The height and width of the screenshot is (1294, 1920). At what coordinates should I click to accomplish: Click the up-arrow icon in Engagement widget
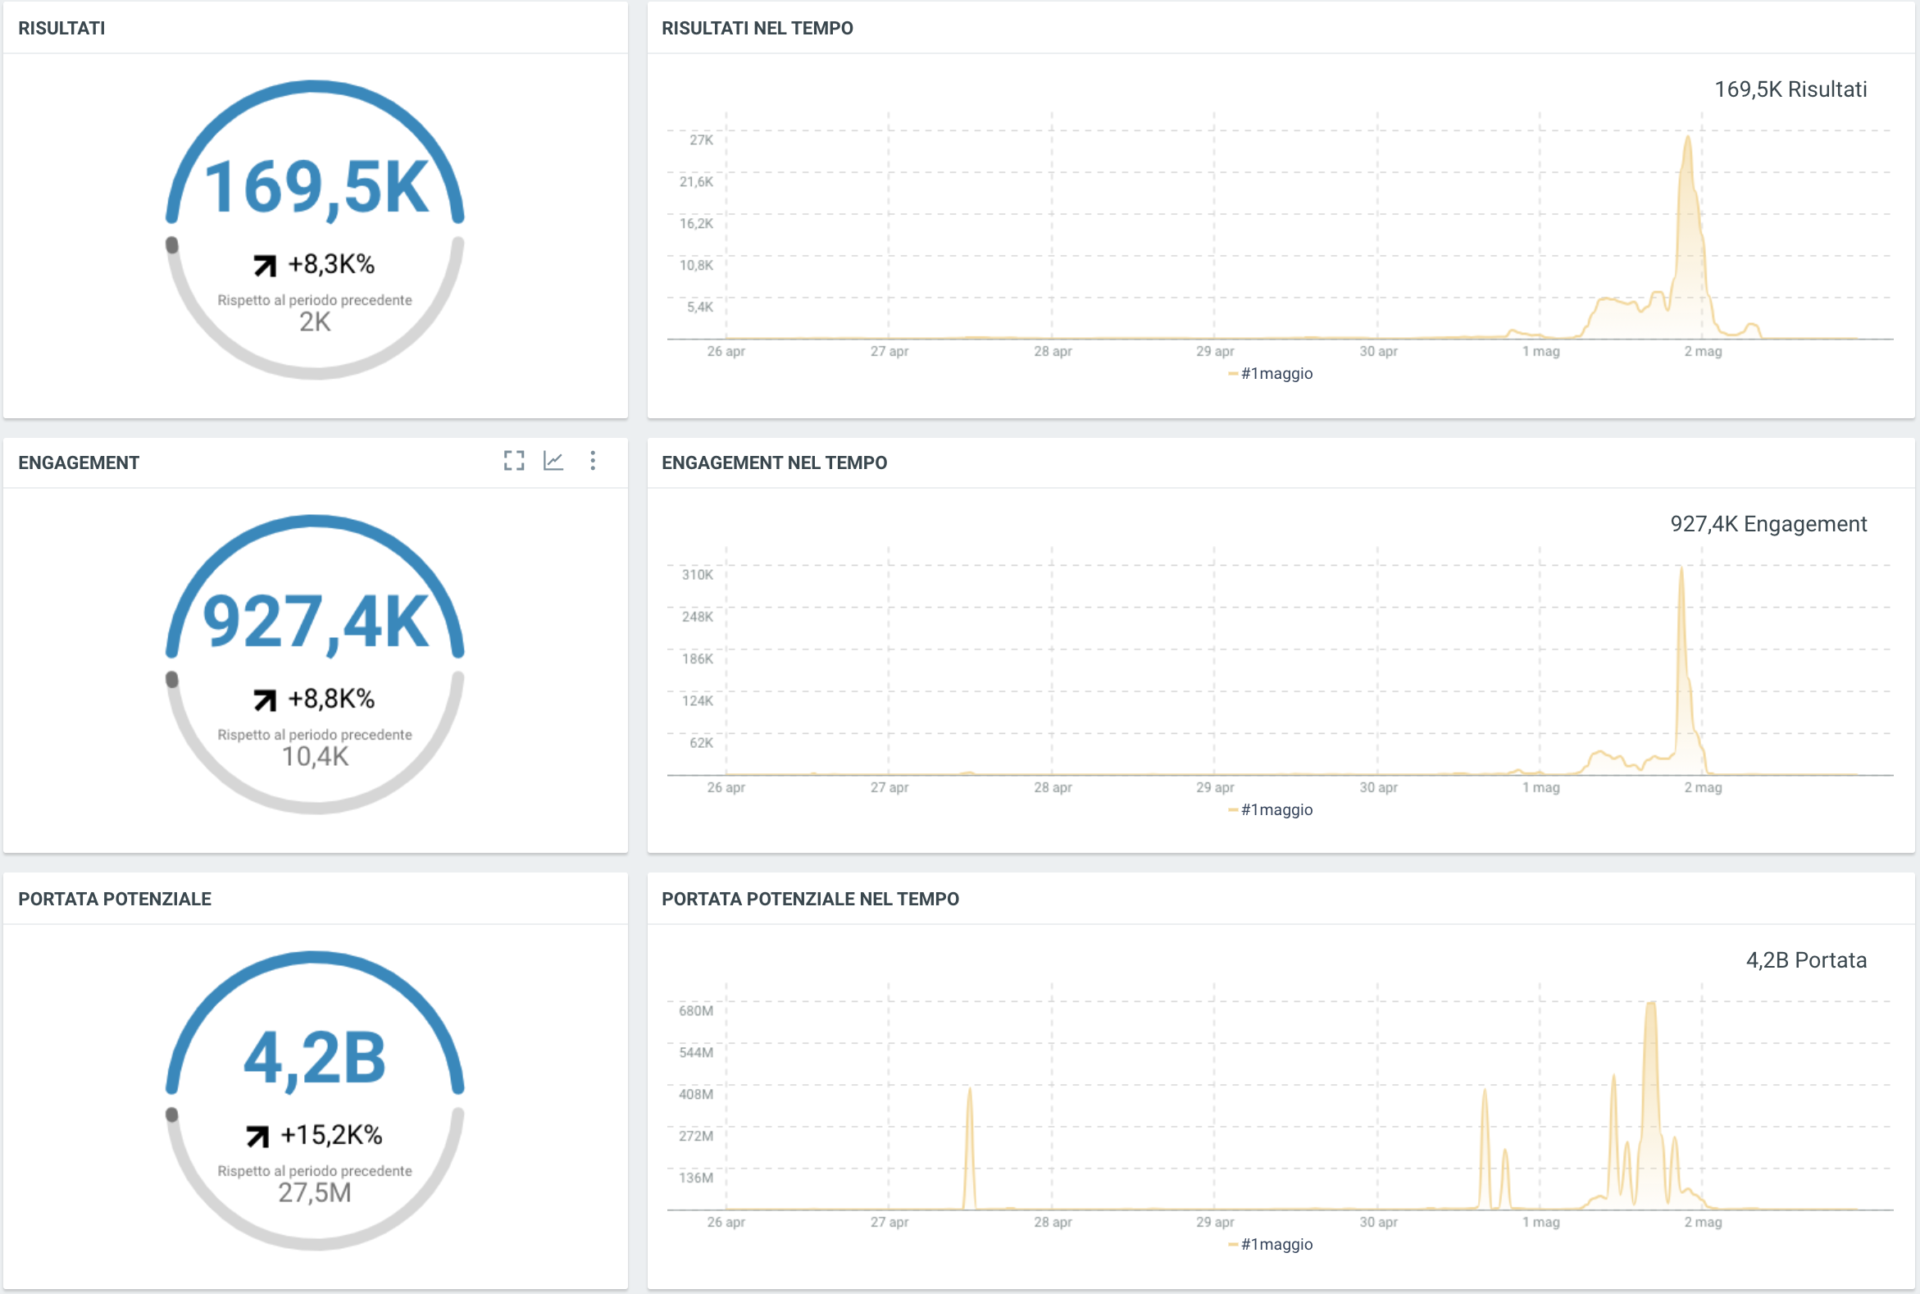[264, 700]
